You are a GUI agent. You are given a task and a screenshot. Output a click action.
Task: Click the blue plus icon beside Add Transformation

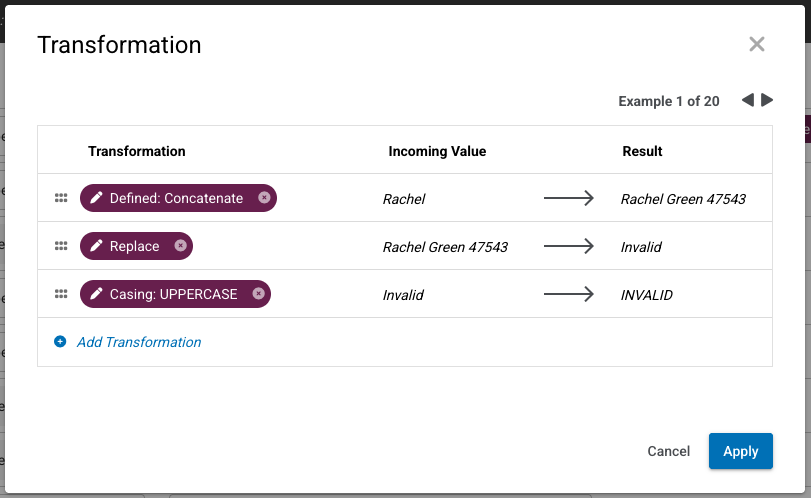[x=60, y=342]
